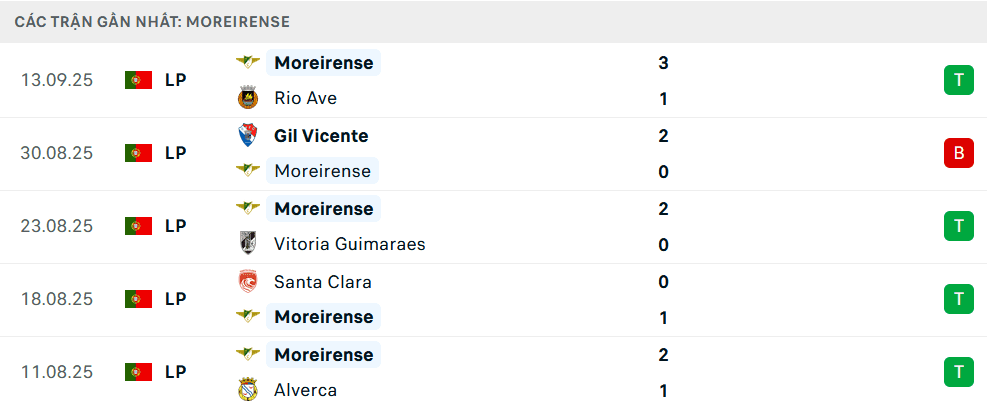Open the Alverca team link
The image size is (987, 408).
click(x=305, y=390)
